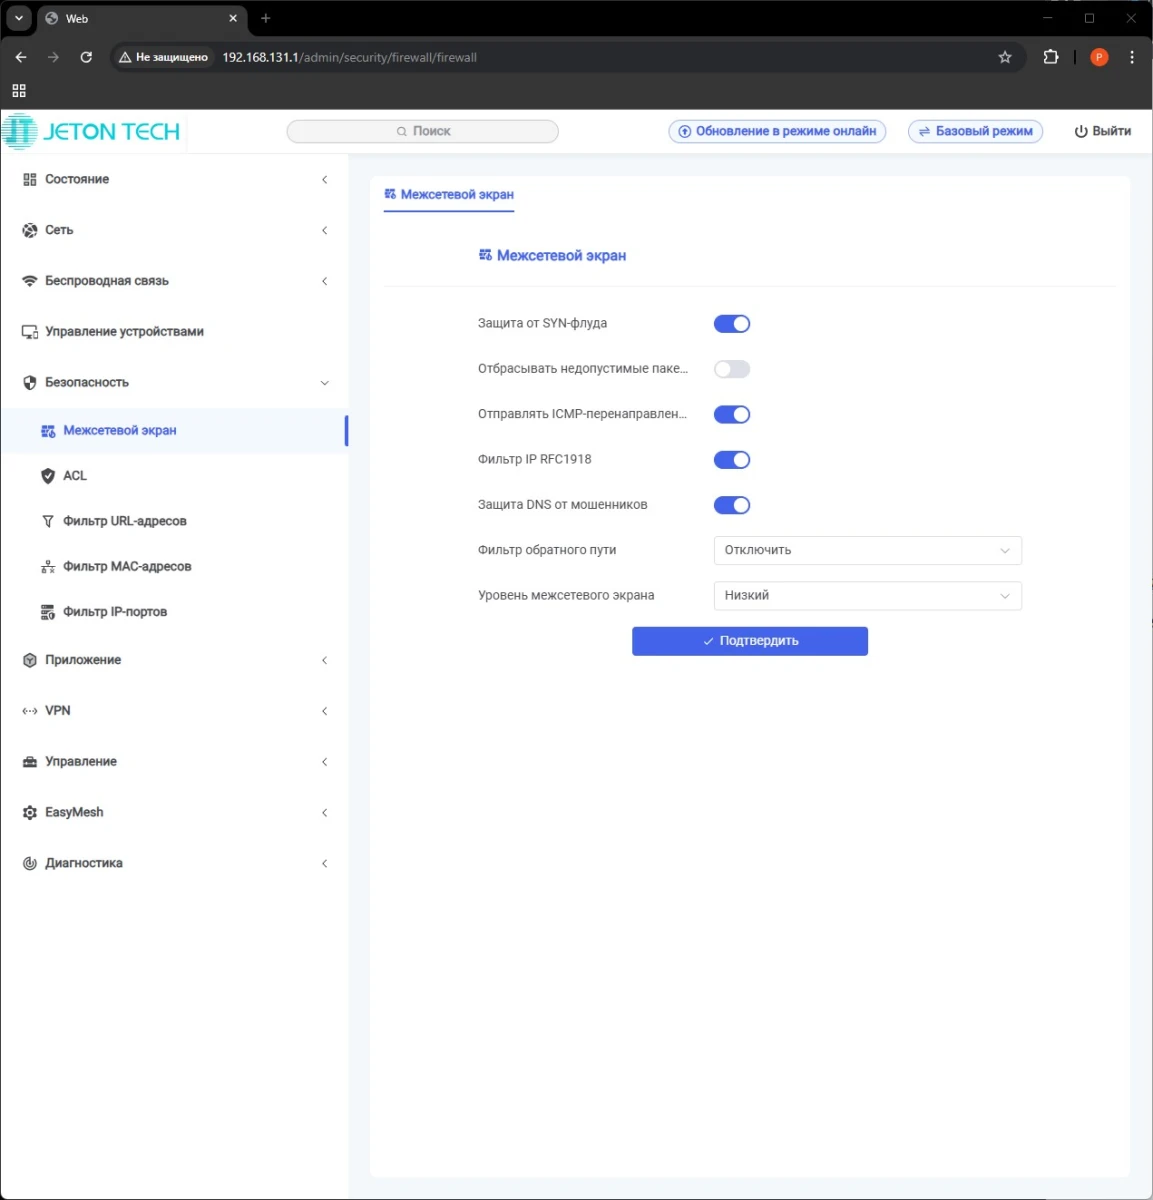
Task: Expand the VPN sidebar section
Action: (58, 711)
